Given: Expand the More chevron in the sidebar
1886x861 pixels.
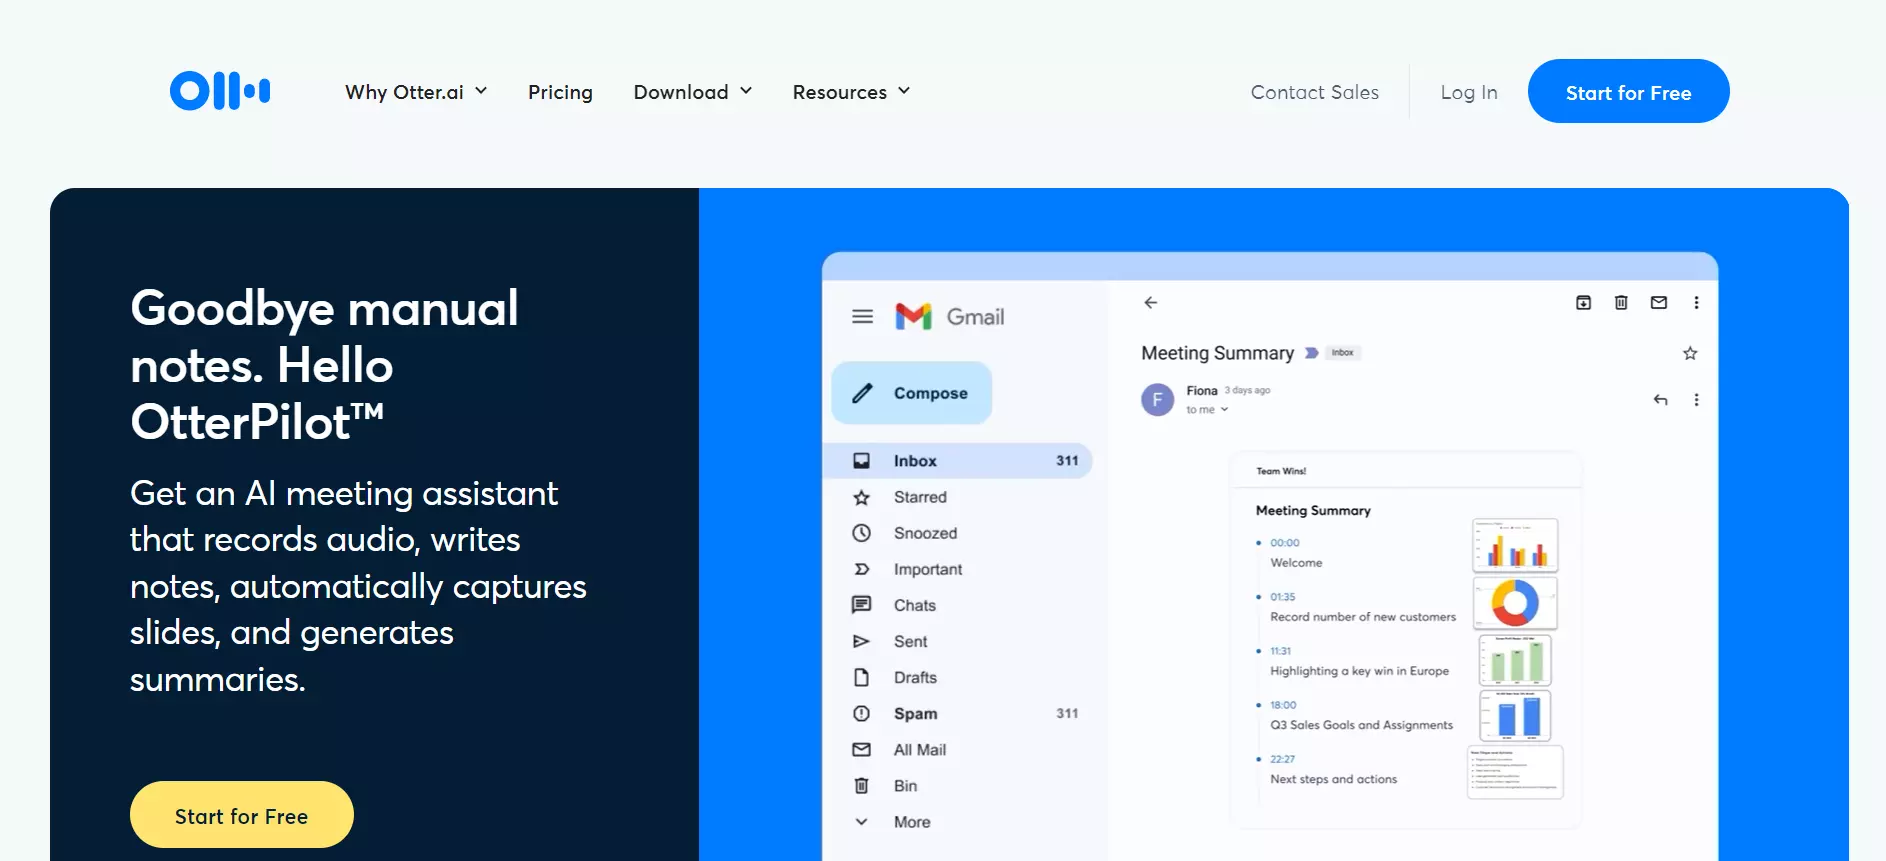Looking at the screenshot, I should [x=861, y=821].
